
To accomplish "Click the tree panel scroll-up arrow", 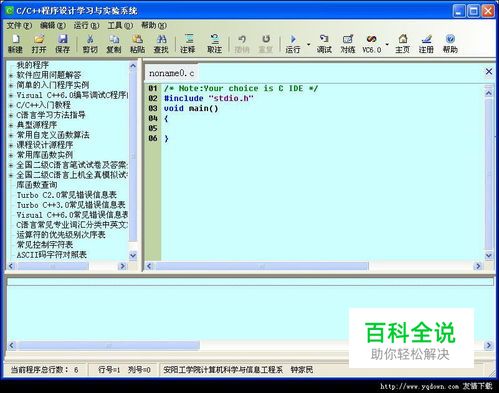I will tap(133, 66).
